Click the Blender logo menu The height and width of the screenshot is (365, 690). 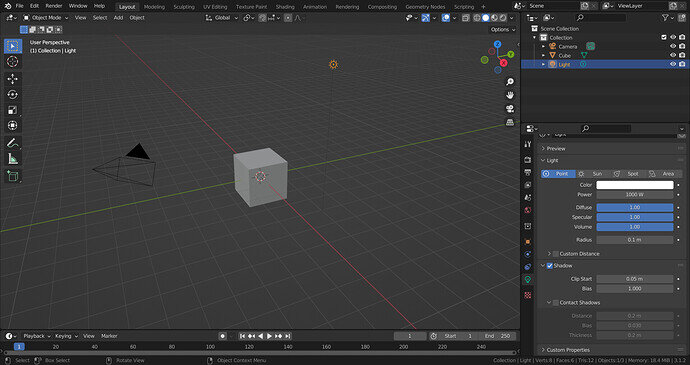[x=7, y=6]
